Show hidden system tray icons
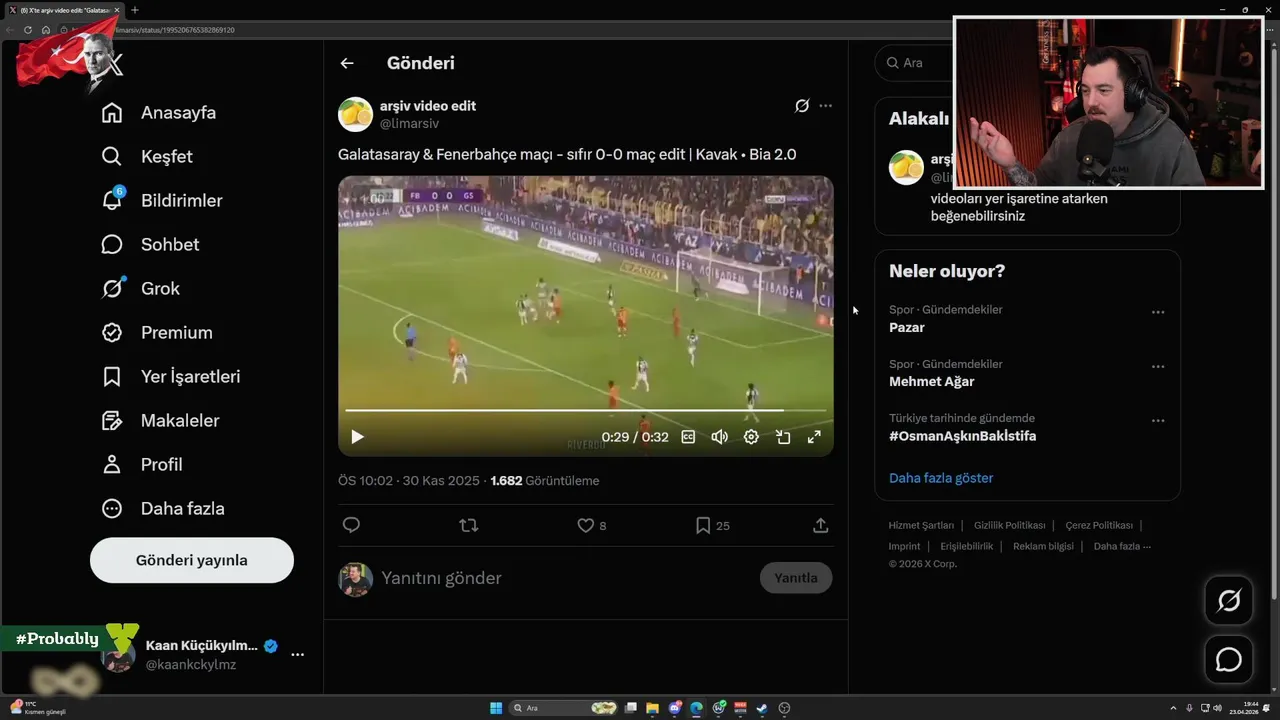Image resolution: width=1280 pixels, height=720 pixels. click(1173, 708)
